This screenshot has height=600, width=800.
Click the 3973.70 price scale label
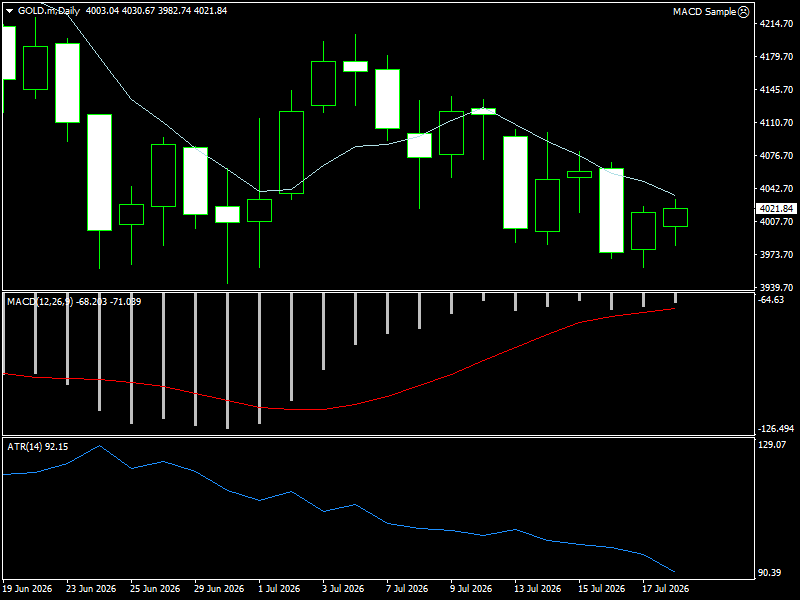pos(776,255)
